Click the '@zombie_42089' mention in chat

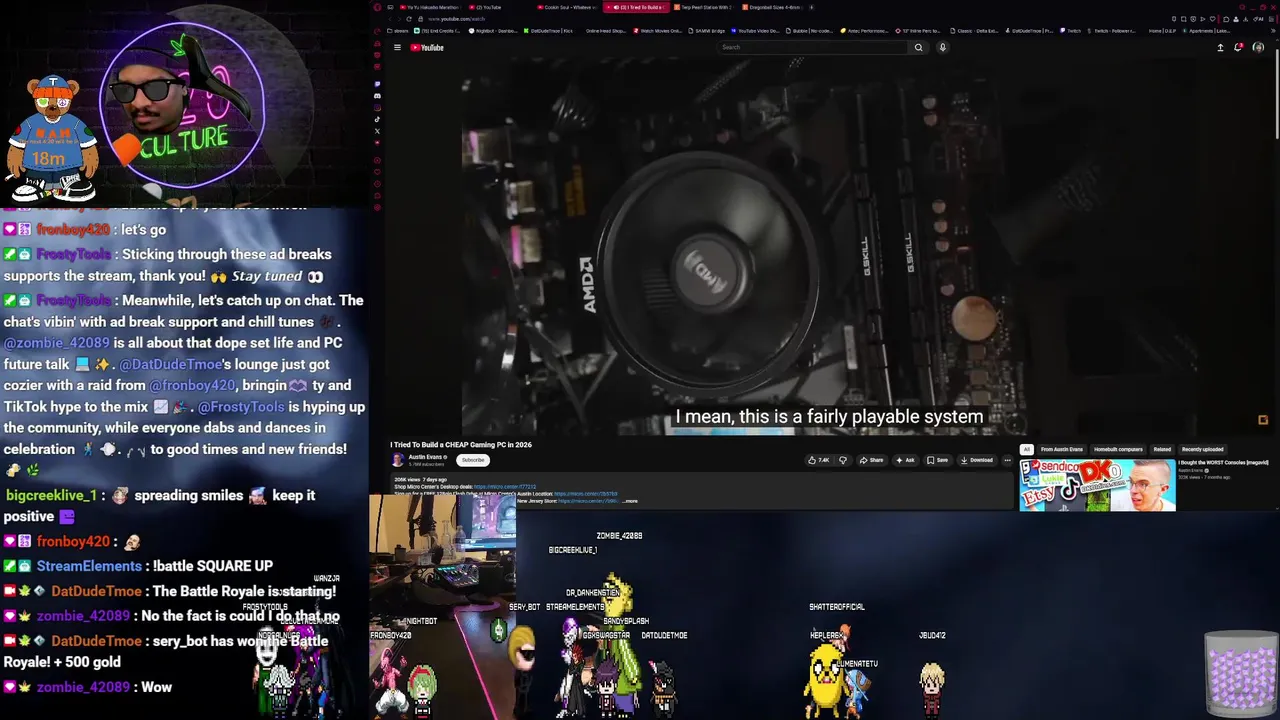(56, 342)
